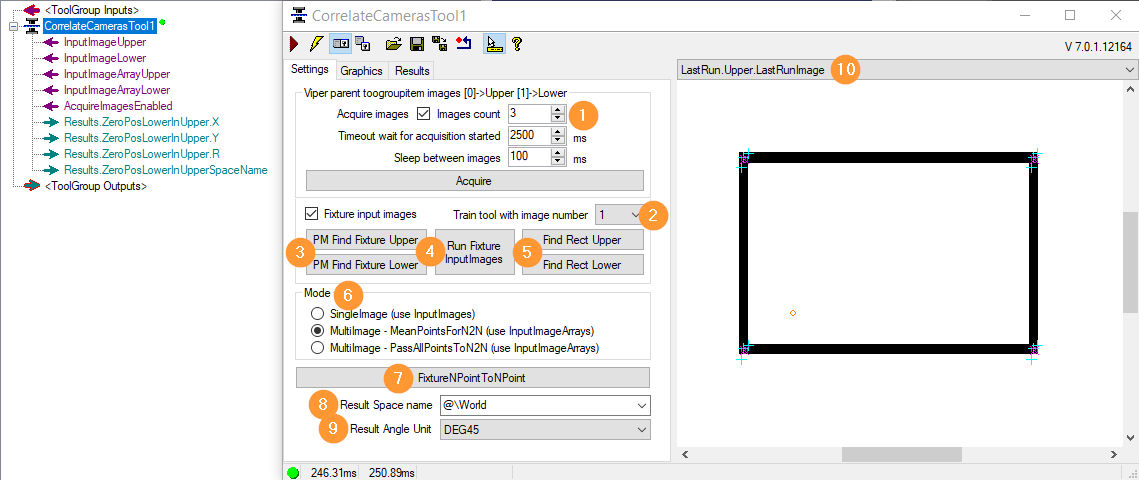Viewport: 1139px width, 480px height.
Task: Click the reset icon with red dot
Action: coord(463,44)
